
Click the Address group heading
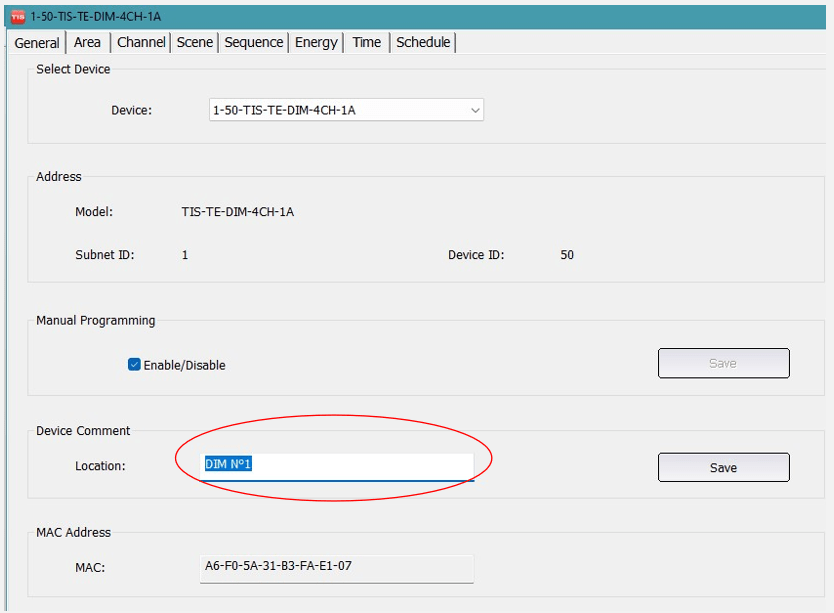tap(59, 177)
